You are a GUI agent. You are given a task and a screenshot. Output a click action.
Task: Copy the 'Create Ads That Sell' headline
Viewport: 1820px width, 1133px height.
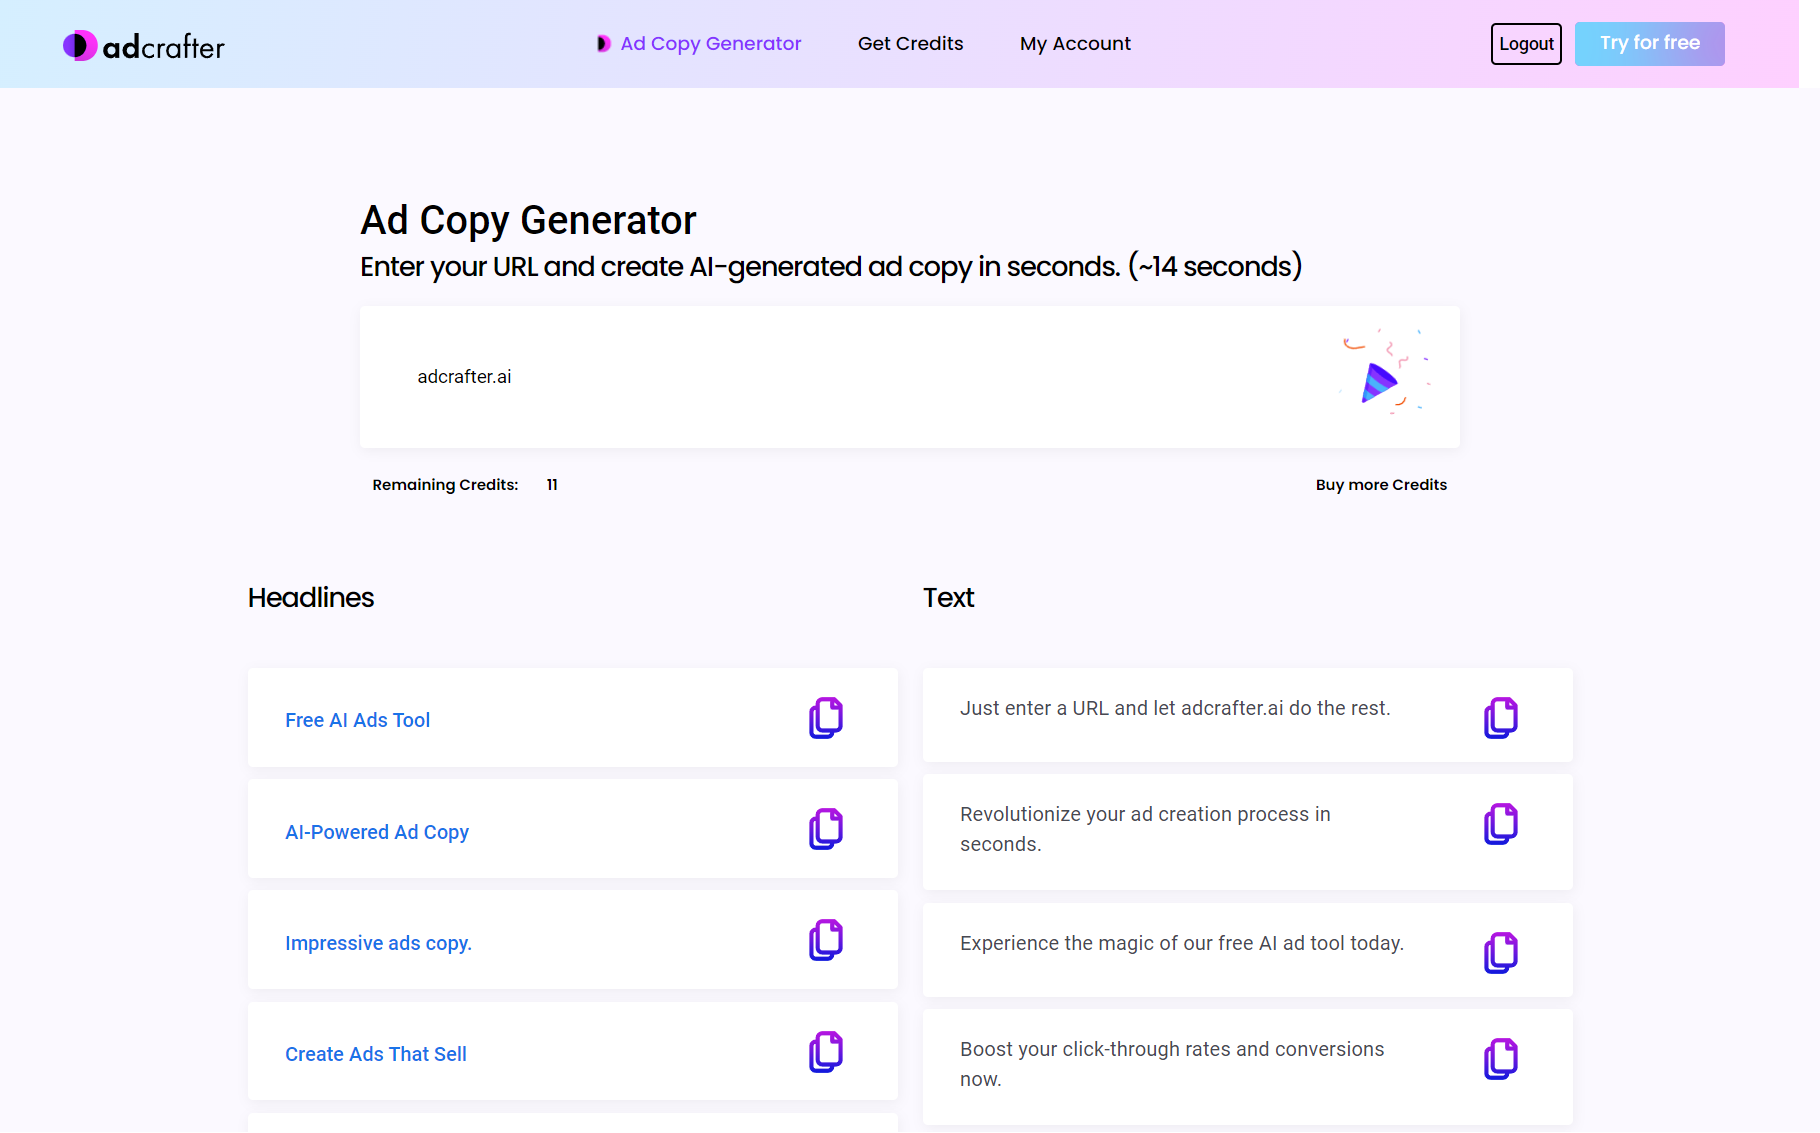[825, 1052]
